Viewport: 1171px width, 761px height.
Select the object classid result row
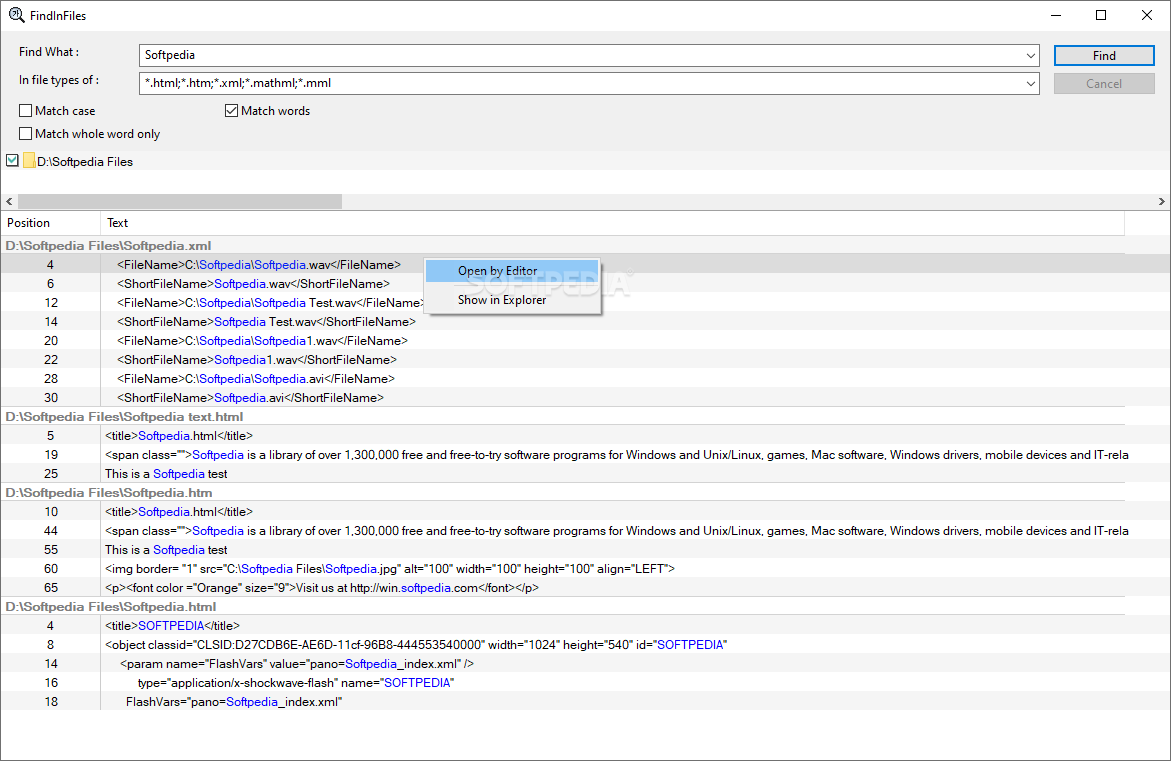(586, 644)
